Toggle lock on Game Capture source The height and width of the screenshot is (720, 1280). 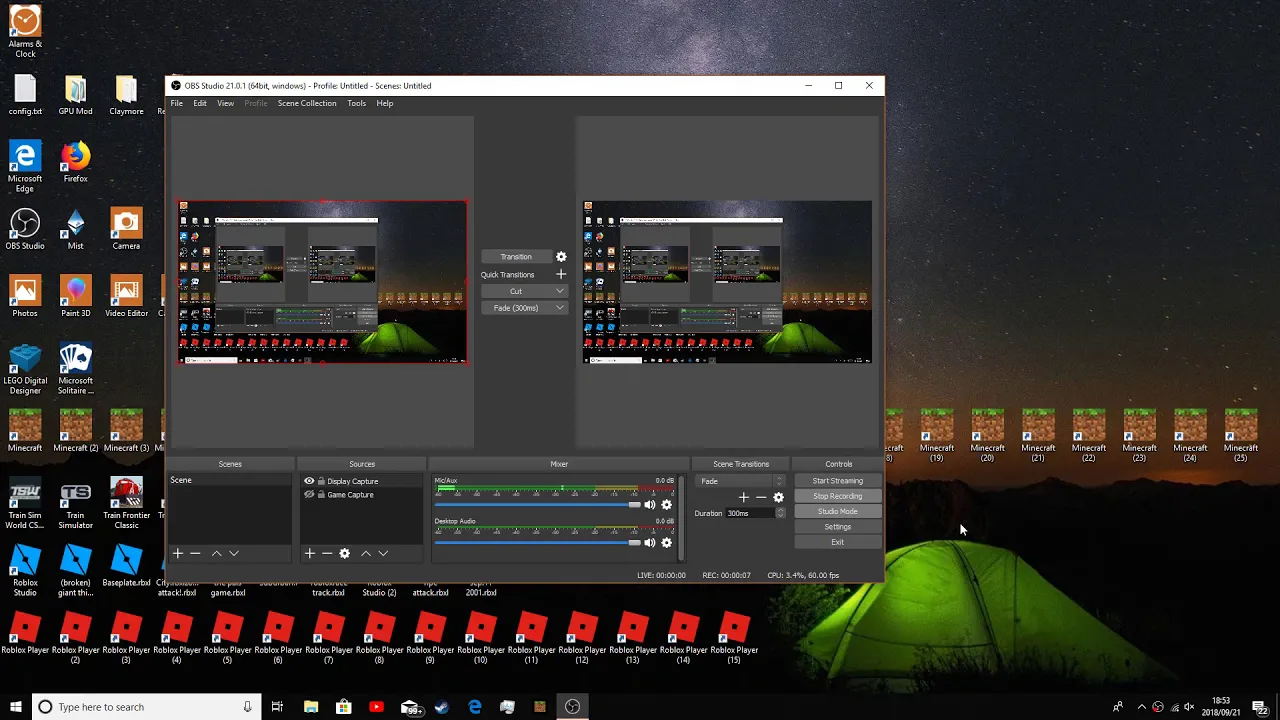point(321,495)
